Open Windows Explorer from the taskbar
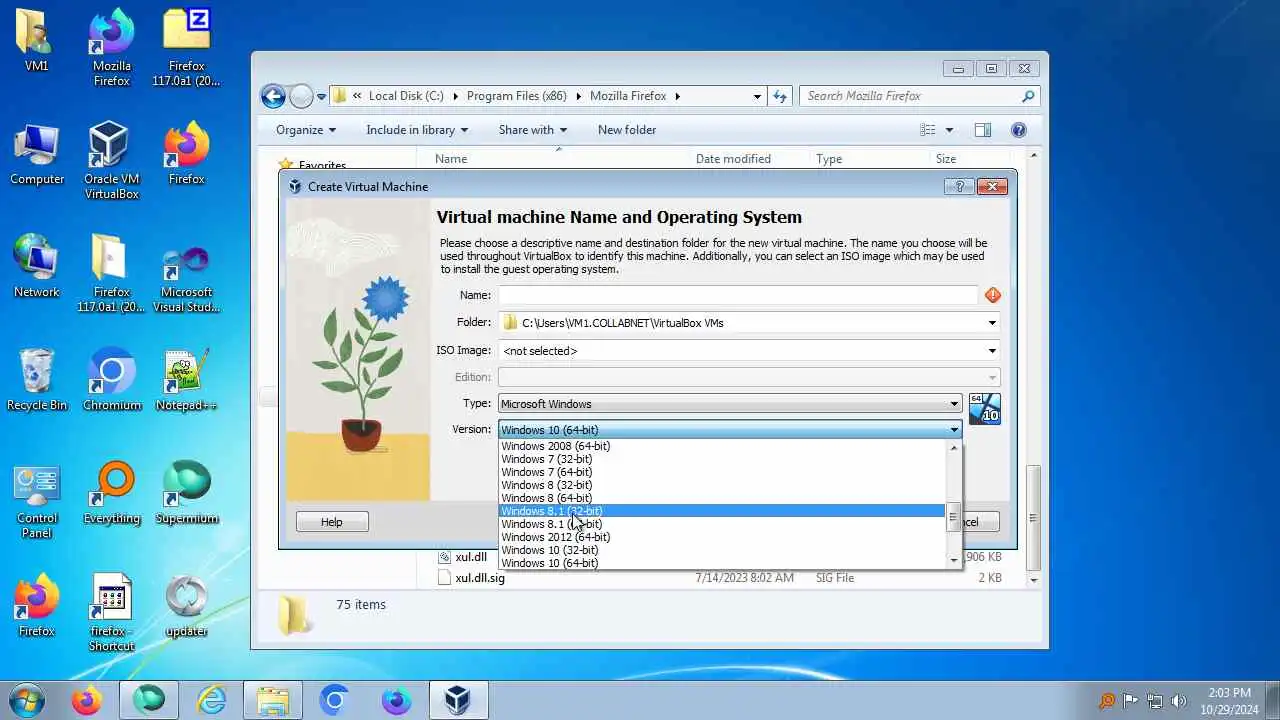Viewport: 1280px width, 720px height. coord(273,700)
